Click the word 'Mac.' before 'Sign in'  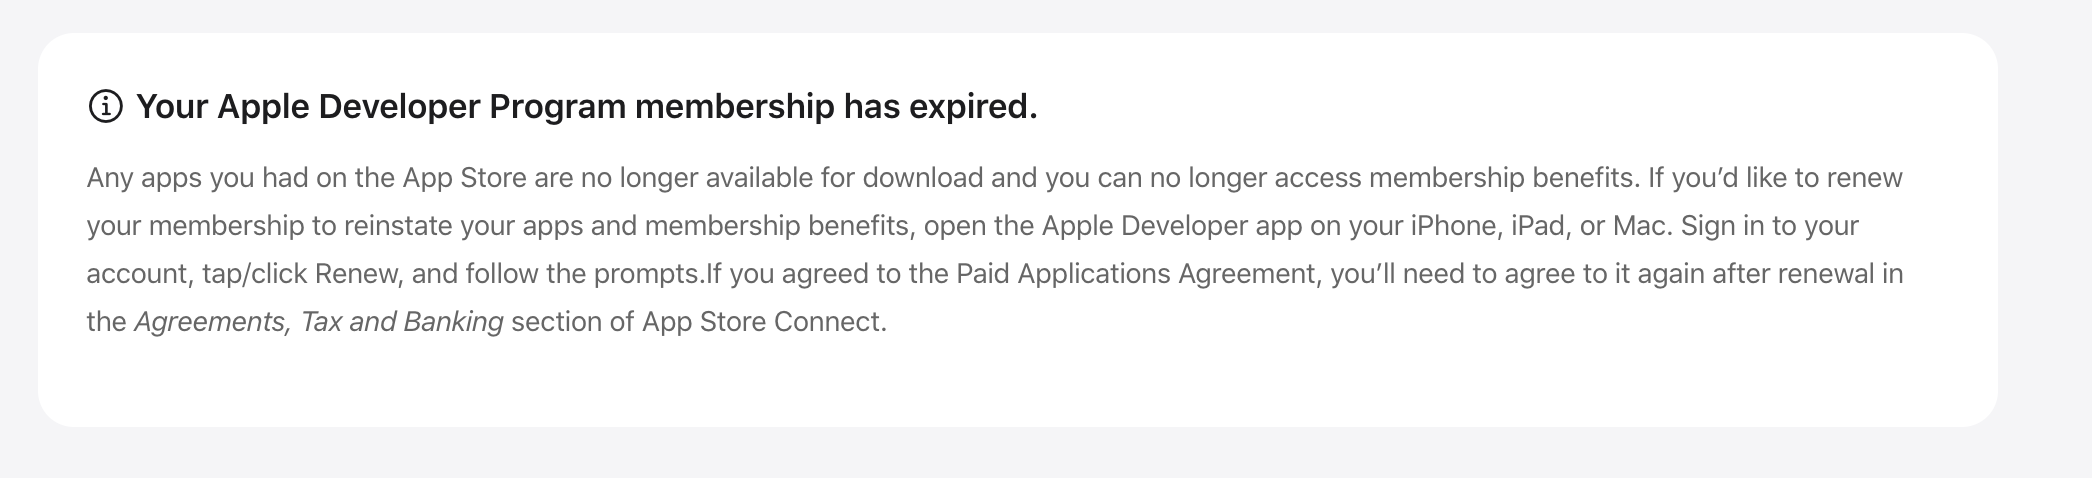coord(1642,226)
